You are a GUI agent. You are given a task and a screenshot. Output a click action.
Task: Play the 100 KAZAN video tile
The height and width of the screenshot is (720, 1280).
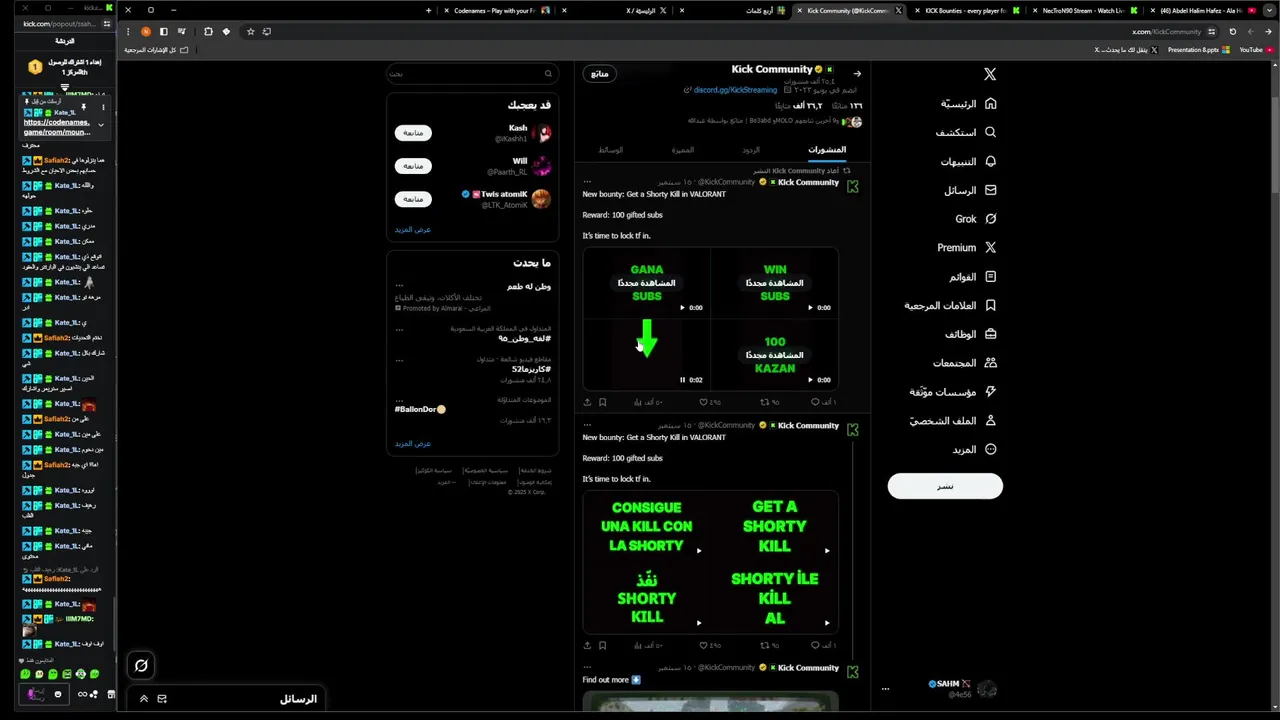tap(775, 354)
